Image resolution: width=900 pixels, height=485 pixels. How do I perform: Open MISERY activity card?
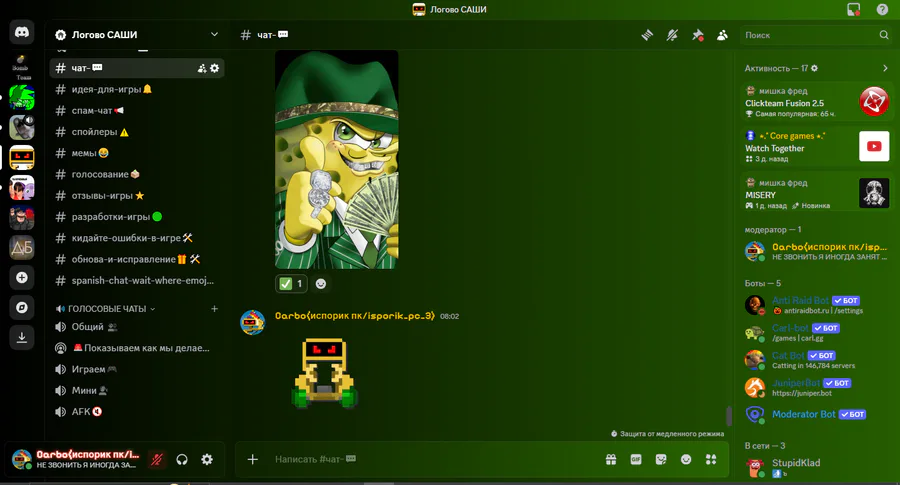click(x=817, y=193)
